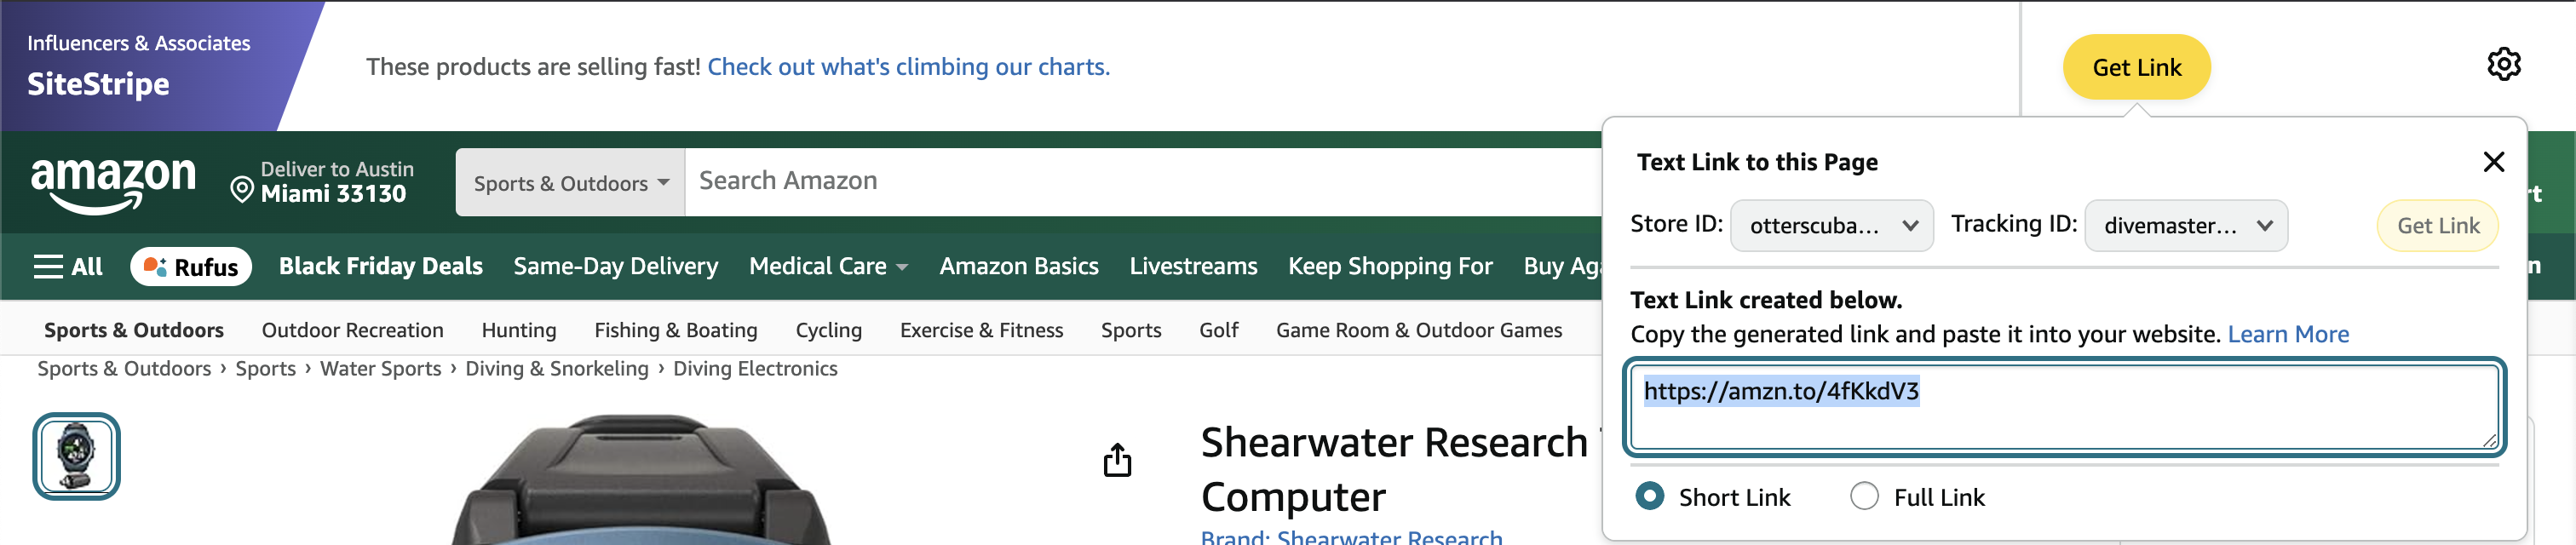Click Diving & Snorkeling breadcrumb

tap(556, 369)
